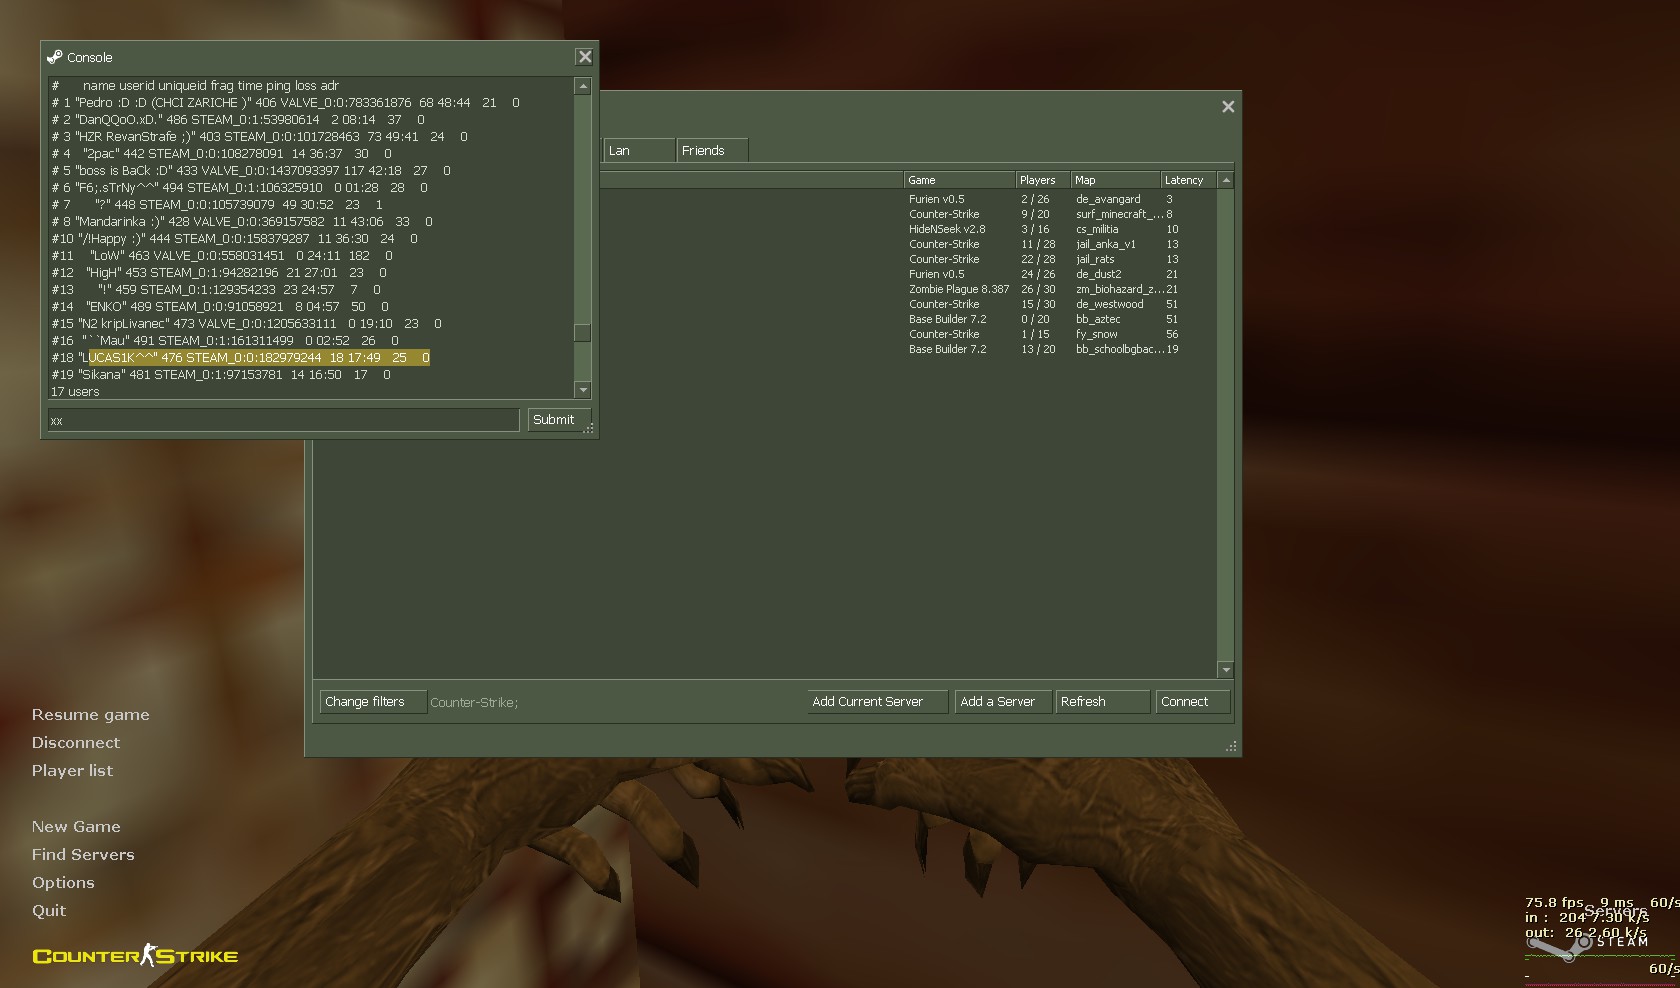Sort servers by Latency column
Image resolution: width=1680 pixels, height=988 pixels.
pyautogui.click(x=1188, y=180)
